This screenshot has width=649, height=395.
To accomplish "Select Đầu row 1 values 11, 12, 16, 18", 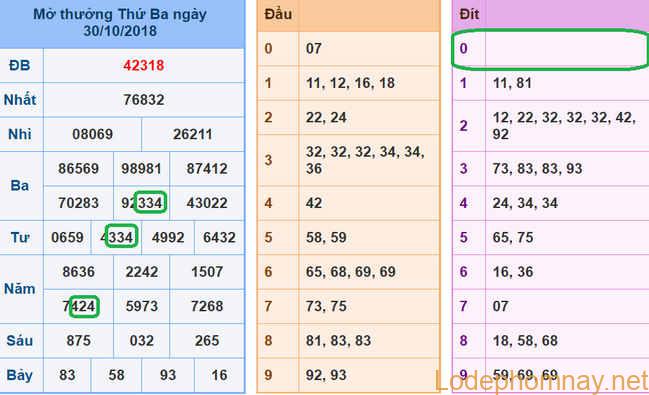I will pyautogui.click(x=350, y=83).
